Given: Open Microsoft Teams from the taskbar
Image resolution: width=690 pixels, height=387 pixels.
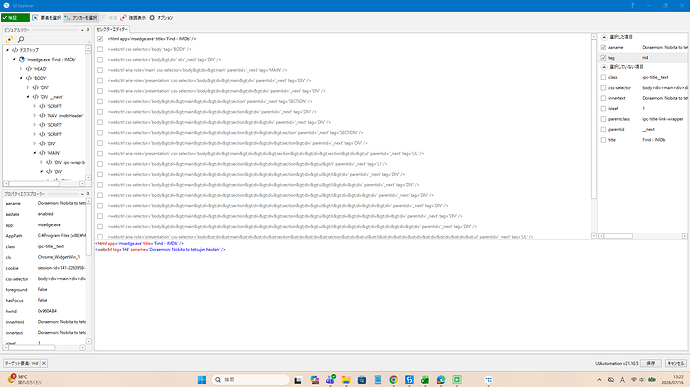Looking at the screenshot, I should (330, 380).
